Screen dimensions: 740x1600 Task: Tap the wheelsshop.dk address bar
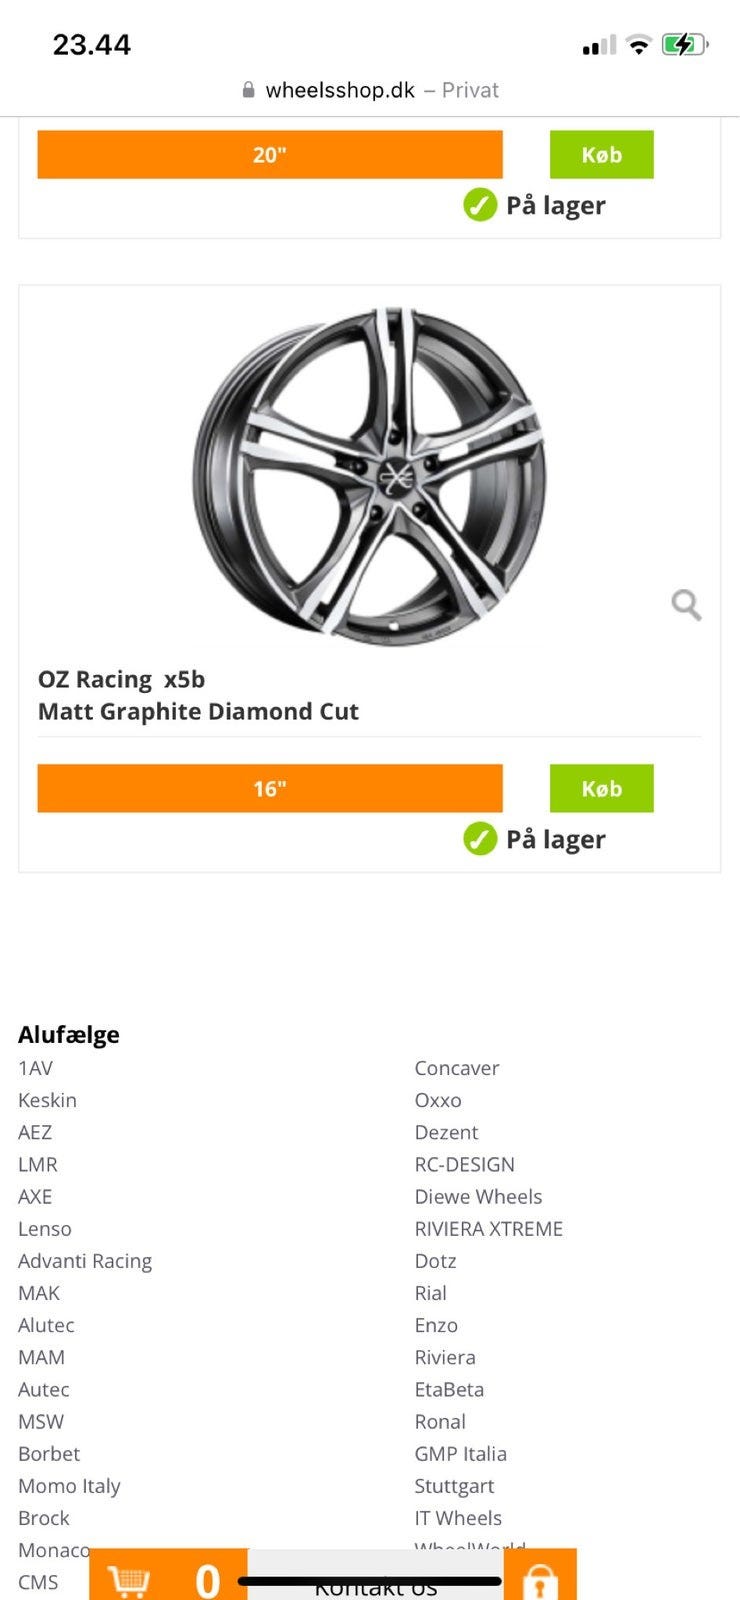pyautogui.click(x=370, y=90)
